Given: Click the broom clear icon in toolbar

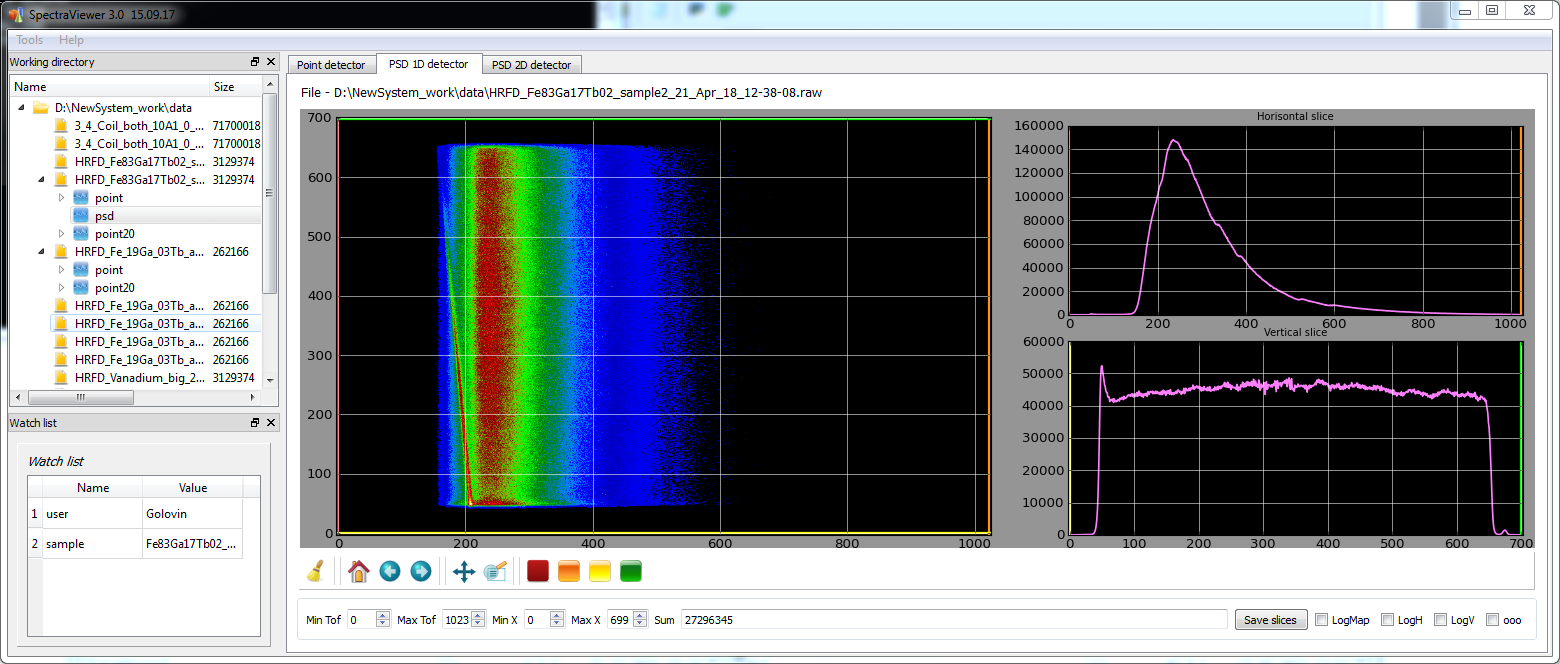Looking at the screenshot, I should pos(315,571).
